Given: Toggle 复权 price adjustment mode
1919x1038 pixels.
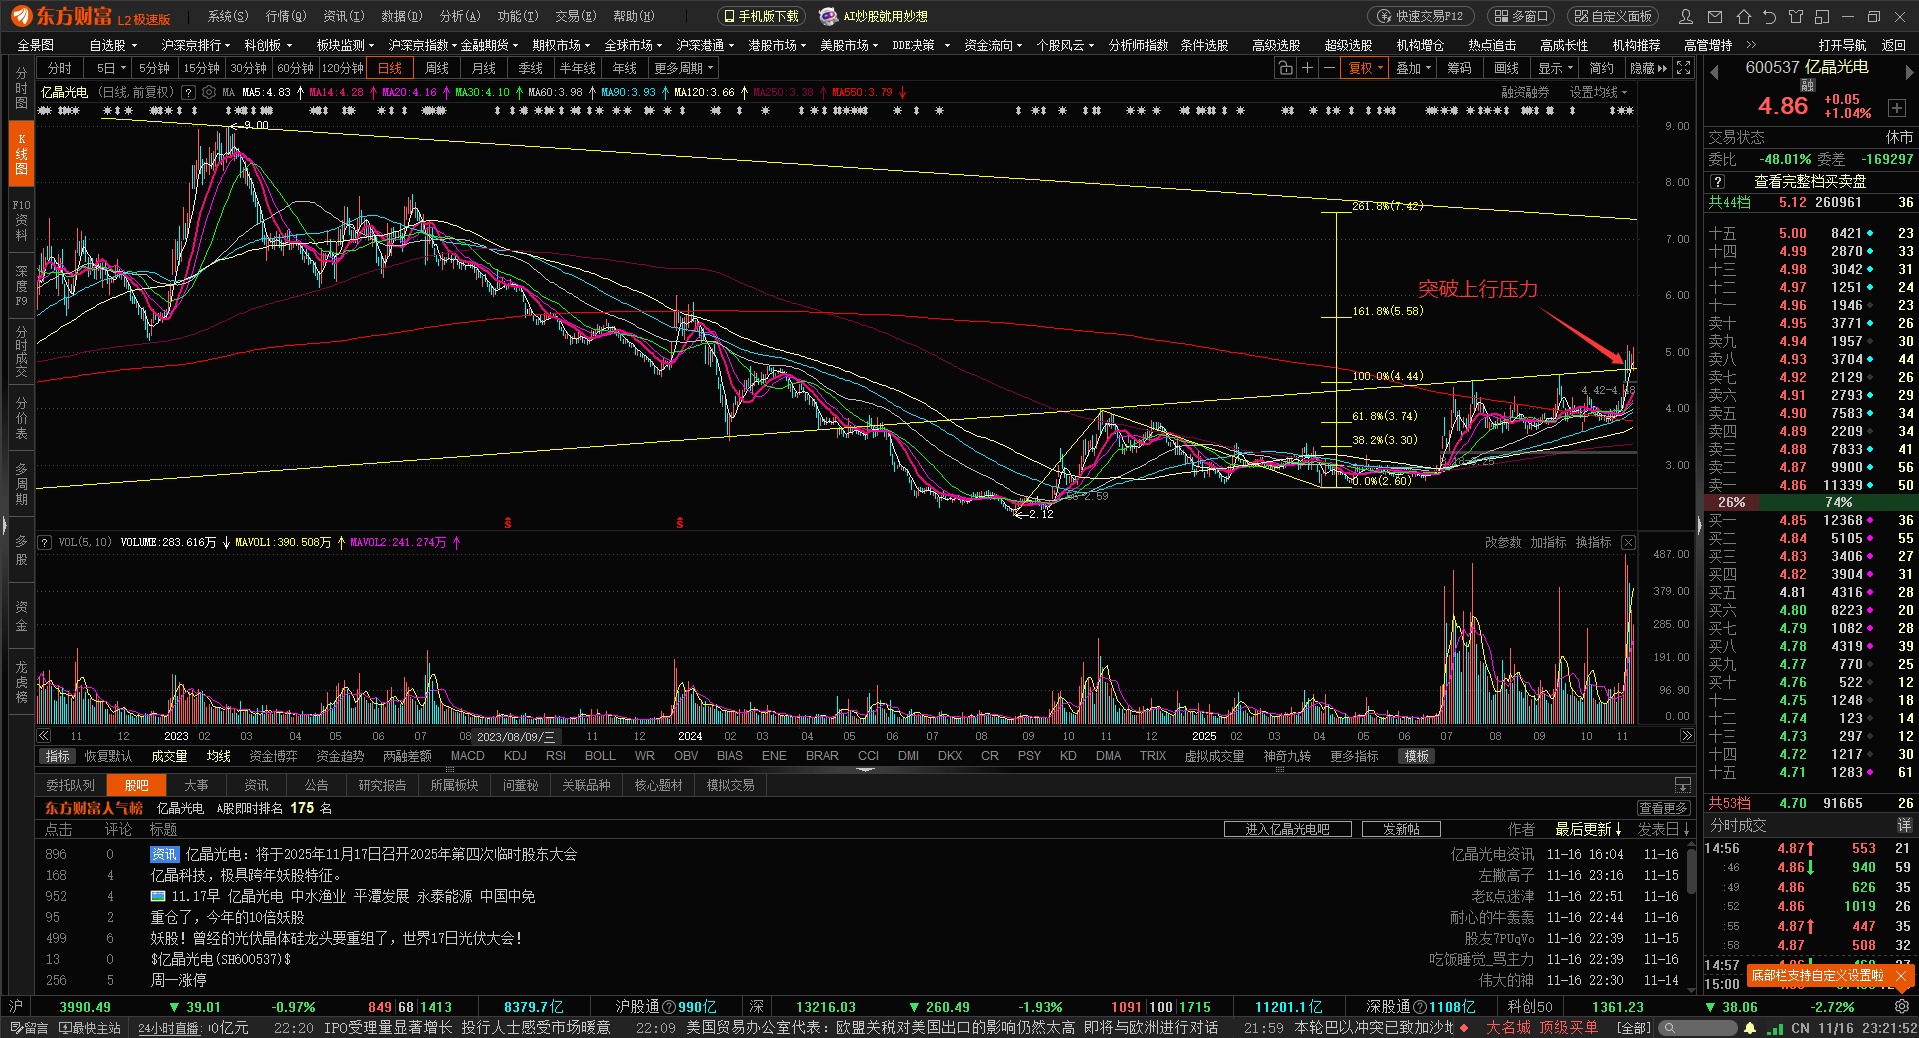Looking at the screenshot, I should pos(1366,68).
